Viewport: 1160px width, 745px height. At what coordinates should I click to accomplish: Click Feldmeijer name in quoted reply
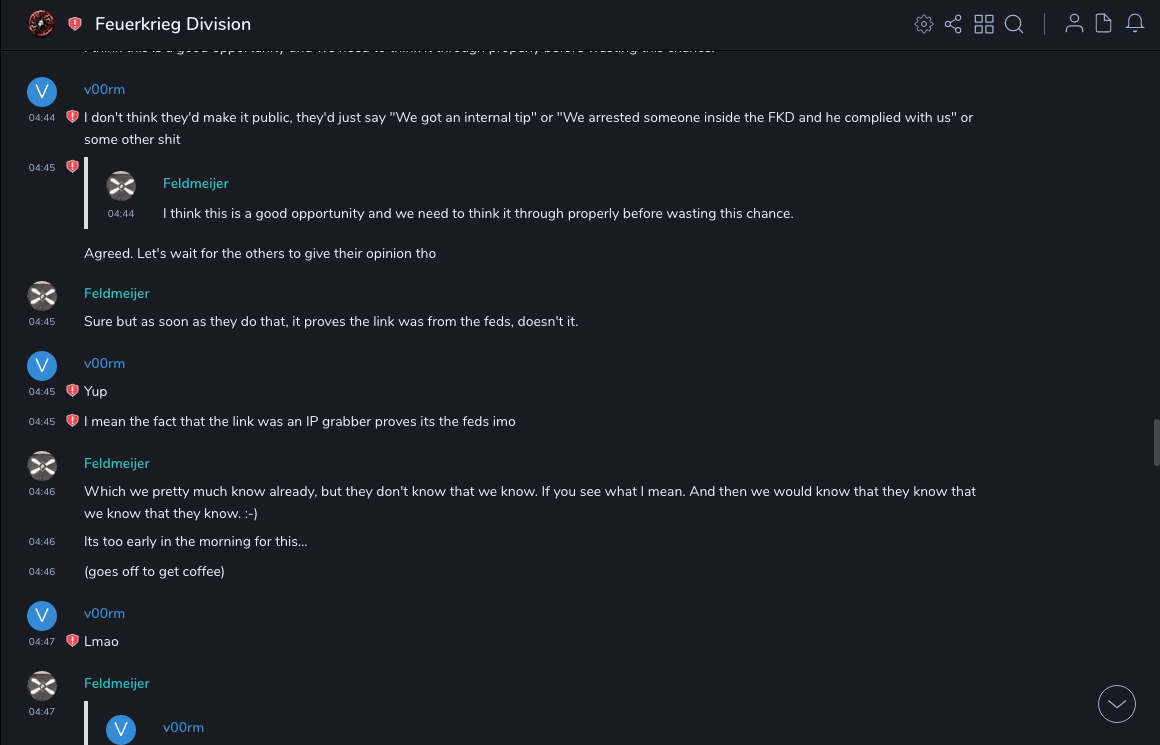point(195,183)
